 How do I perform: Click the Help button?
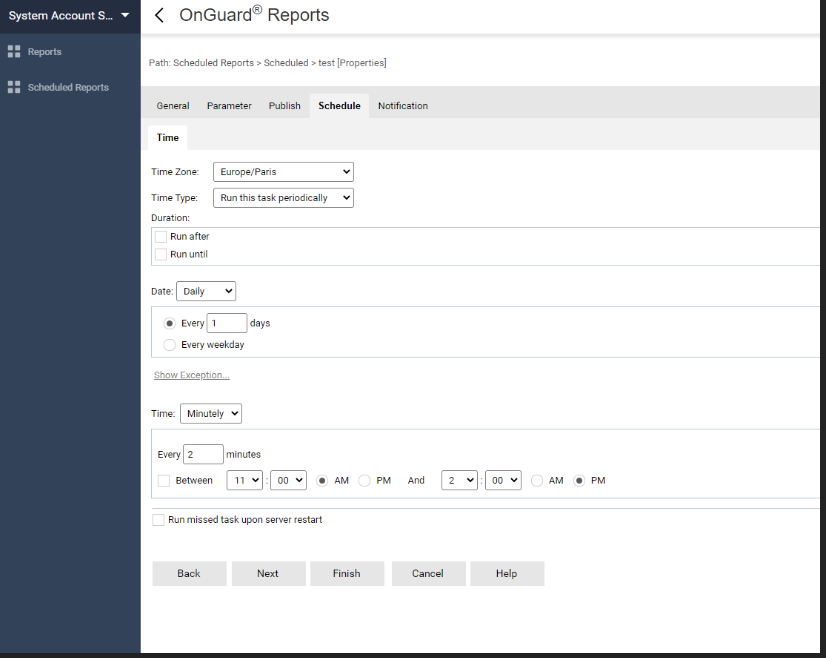point(507,573)
